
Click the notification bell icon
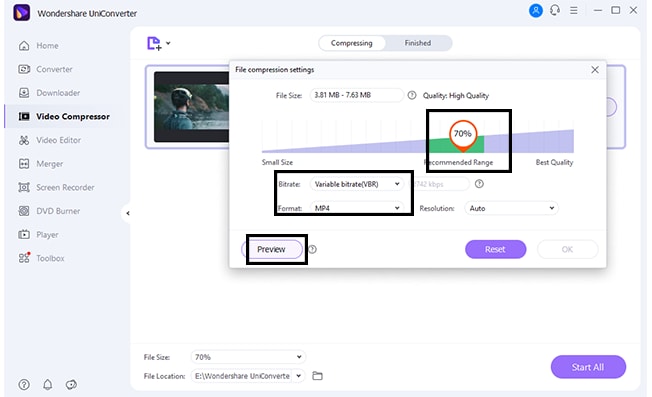(x=48, y=385)
